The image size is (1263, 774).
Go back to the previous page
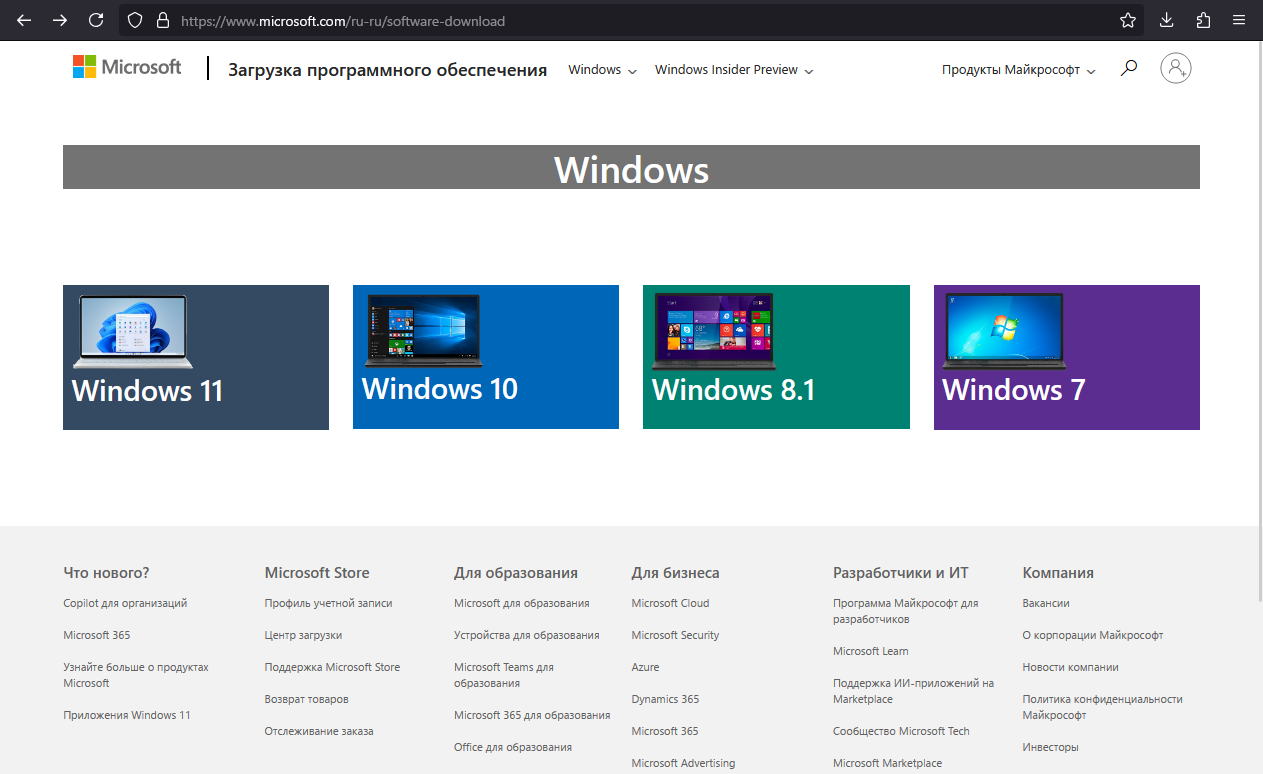tap(24, 20)
